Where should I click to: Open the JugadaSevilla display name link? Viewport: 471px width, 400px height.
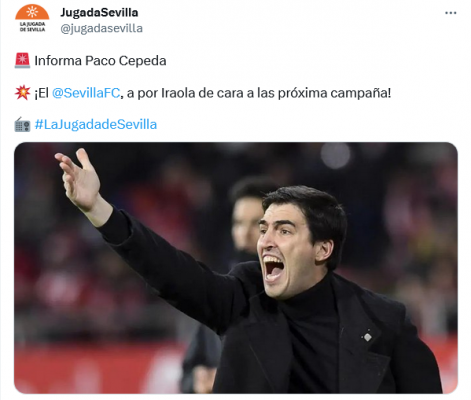click(99, 13)
